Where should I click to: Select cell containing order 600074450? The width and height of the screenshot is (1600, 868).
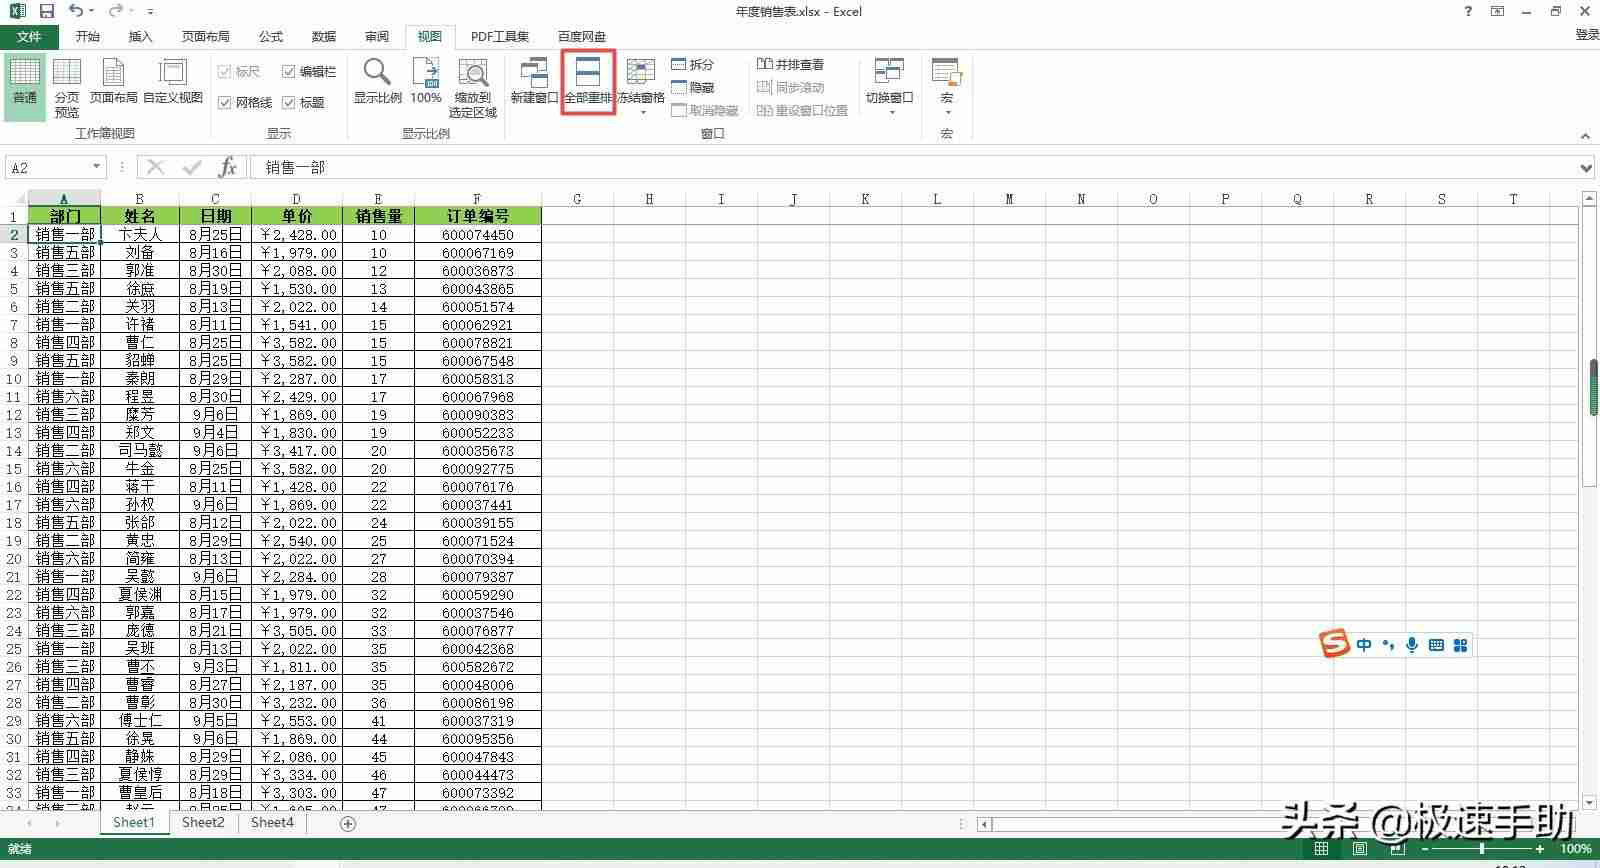coord(478,234)
